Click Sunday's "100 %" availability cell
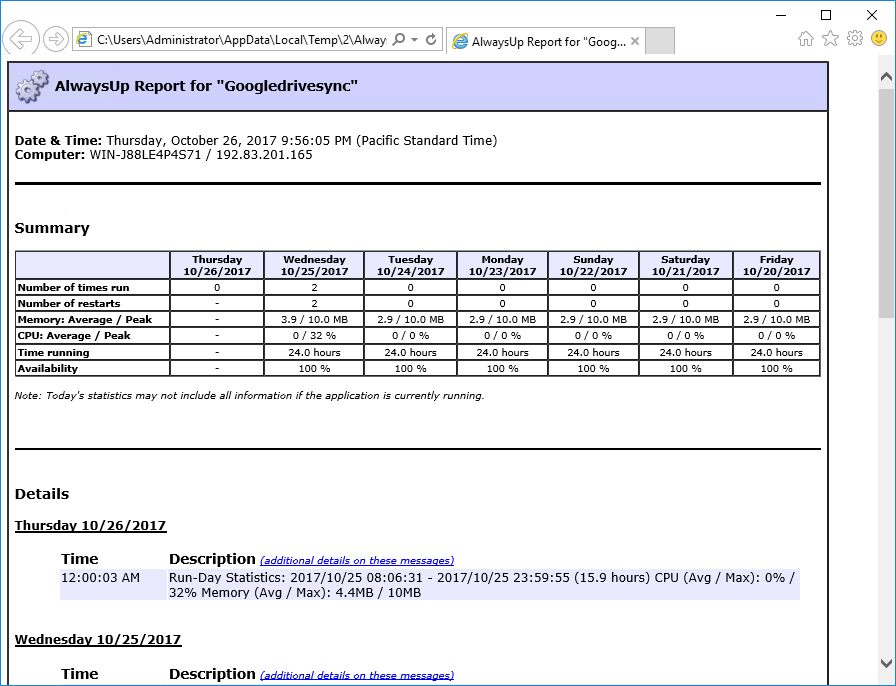The height and width of the screenshot is (686, 896). [x=593, y=369]
